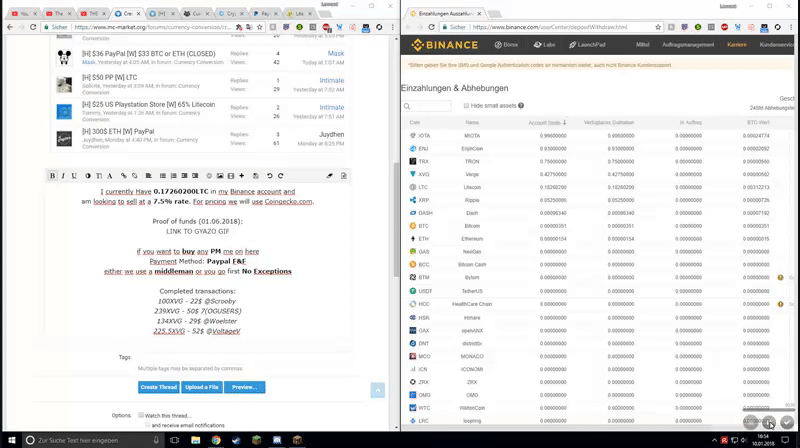The height and width of the screenshot is (448, 800).
Task: Outdent text in the editor toolbar
Action: [x=184, y=176]
